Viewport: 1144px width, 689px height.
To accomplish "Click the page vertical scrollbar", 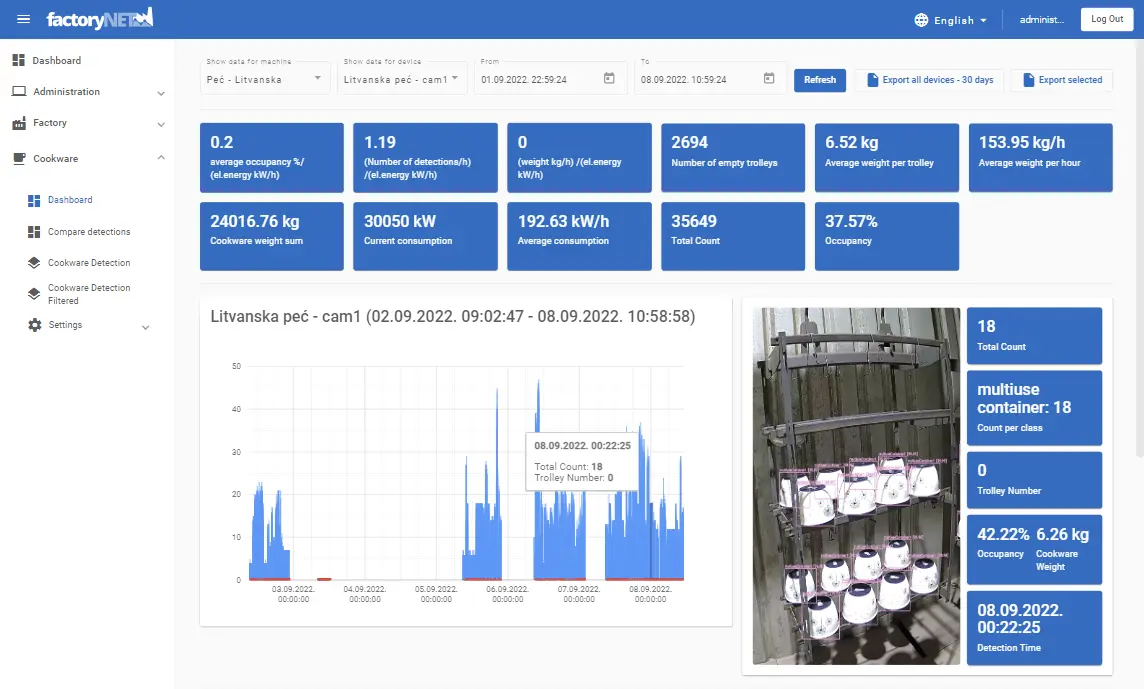I will point(1140,248).
